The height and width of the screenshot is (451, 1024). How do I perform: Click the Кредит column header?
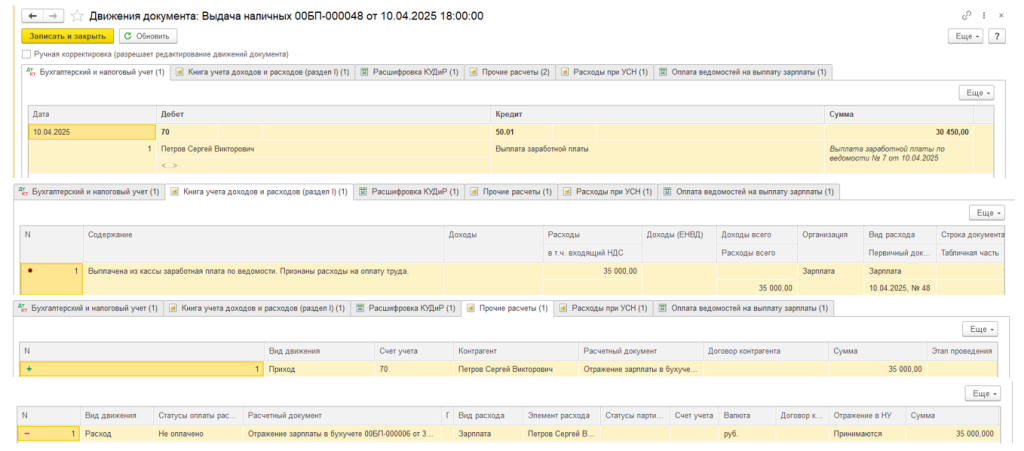click(x=658, y=114)
